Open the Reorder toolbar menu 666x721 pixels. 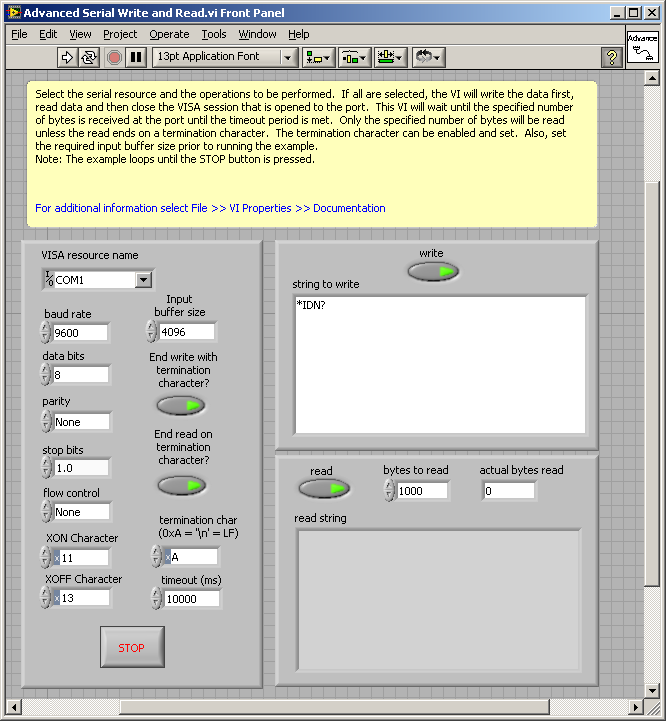pyautogui.click(x=428, y=57)
